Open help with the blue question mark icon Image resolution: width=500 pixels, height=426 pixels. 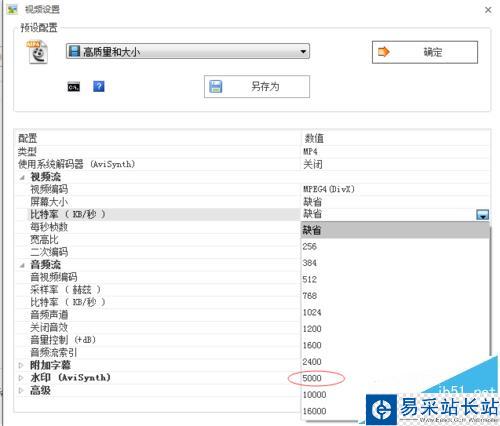[99, 86]
